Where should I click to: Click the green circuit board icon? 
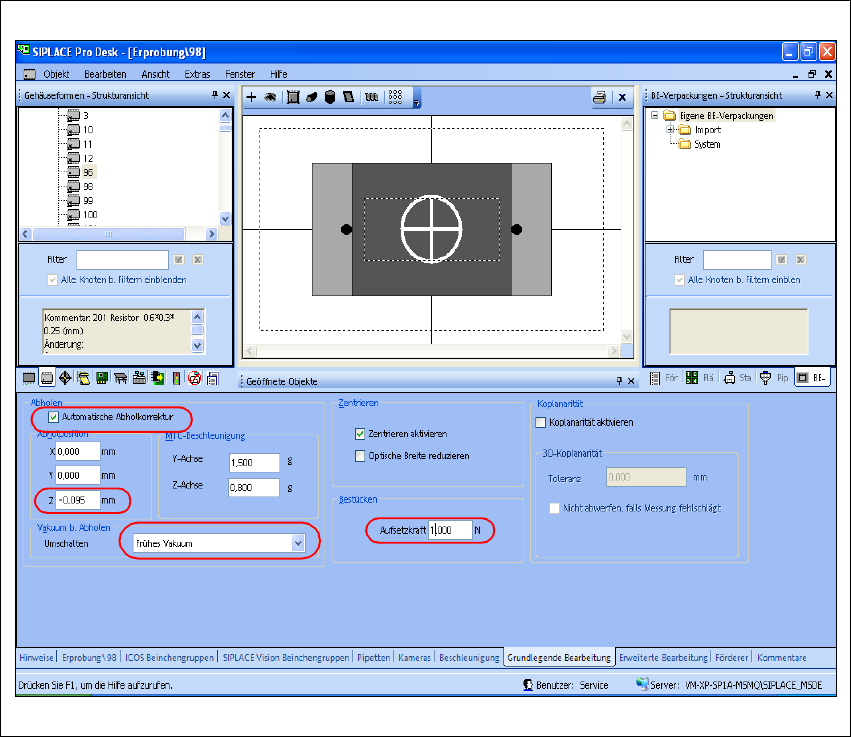click(x=102, y=378)
